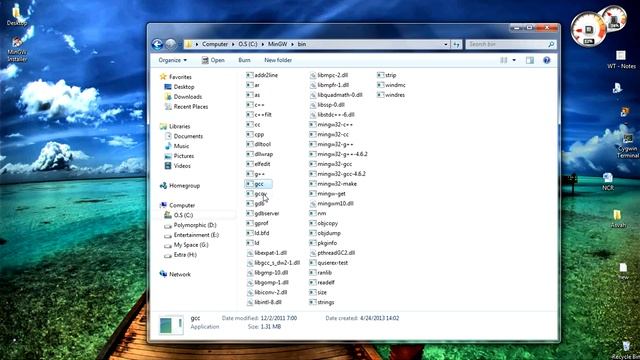Open Videos library
The image size is (640, 360).
(x=177, y=166)
